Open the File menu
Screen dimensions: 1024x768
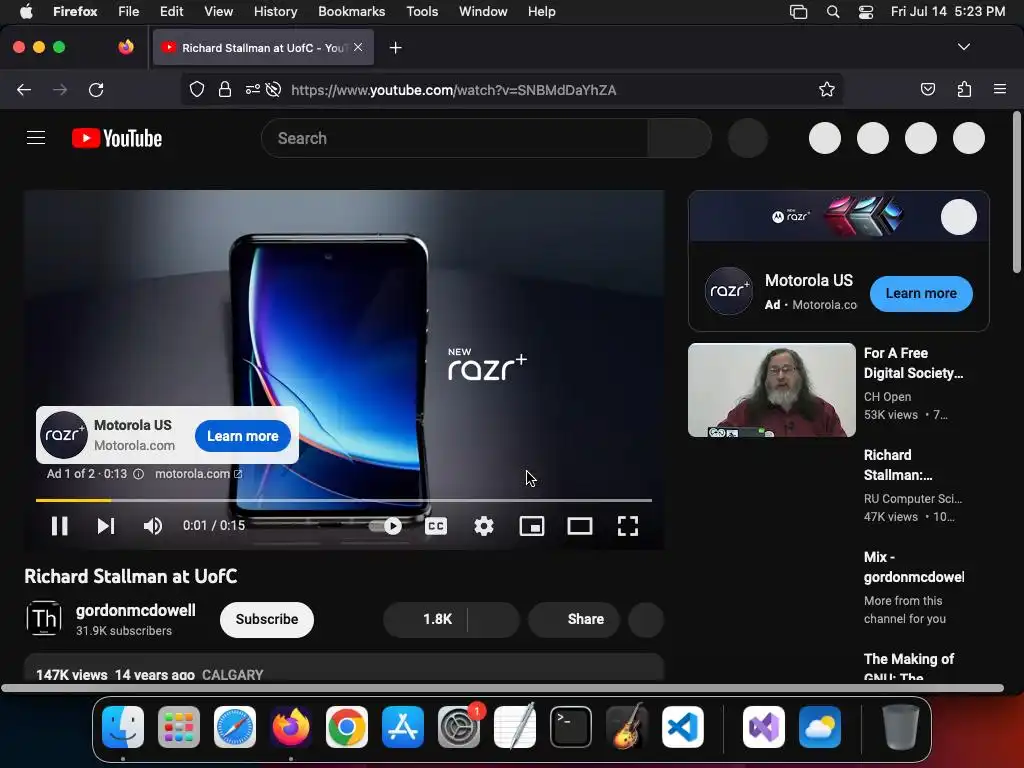(x=129, y=12)
